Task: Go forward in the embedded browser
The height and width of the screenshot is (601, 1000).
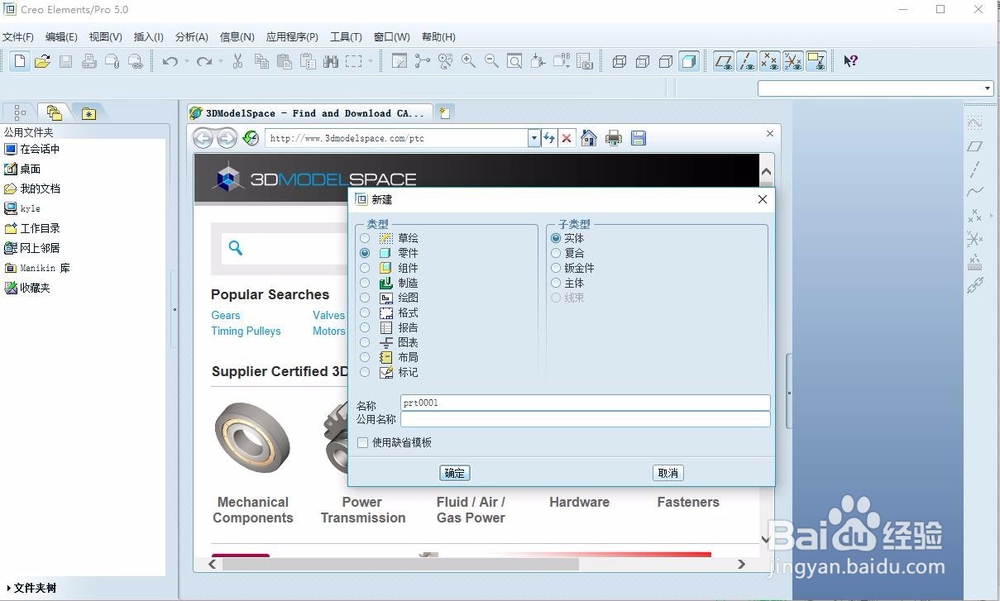Action: click(226, 138)
